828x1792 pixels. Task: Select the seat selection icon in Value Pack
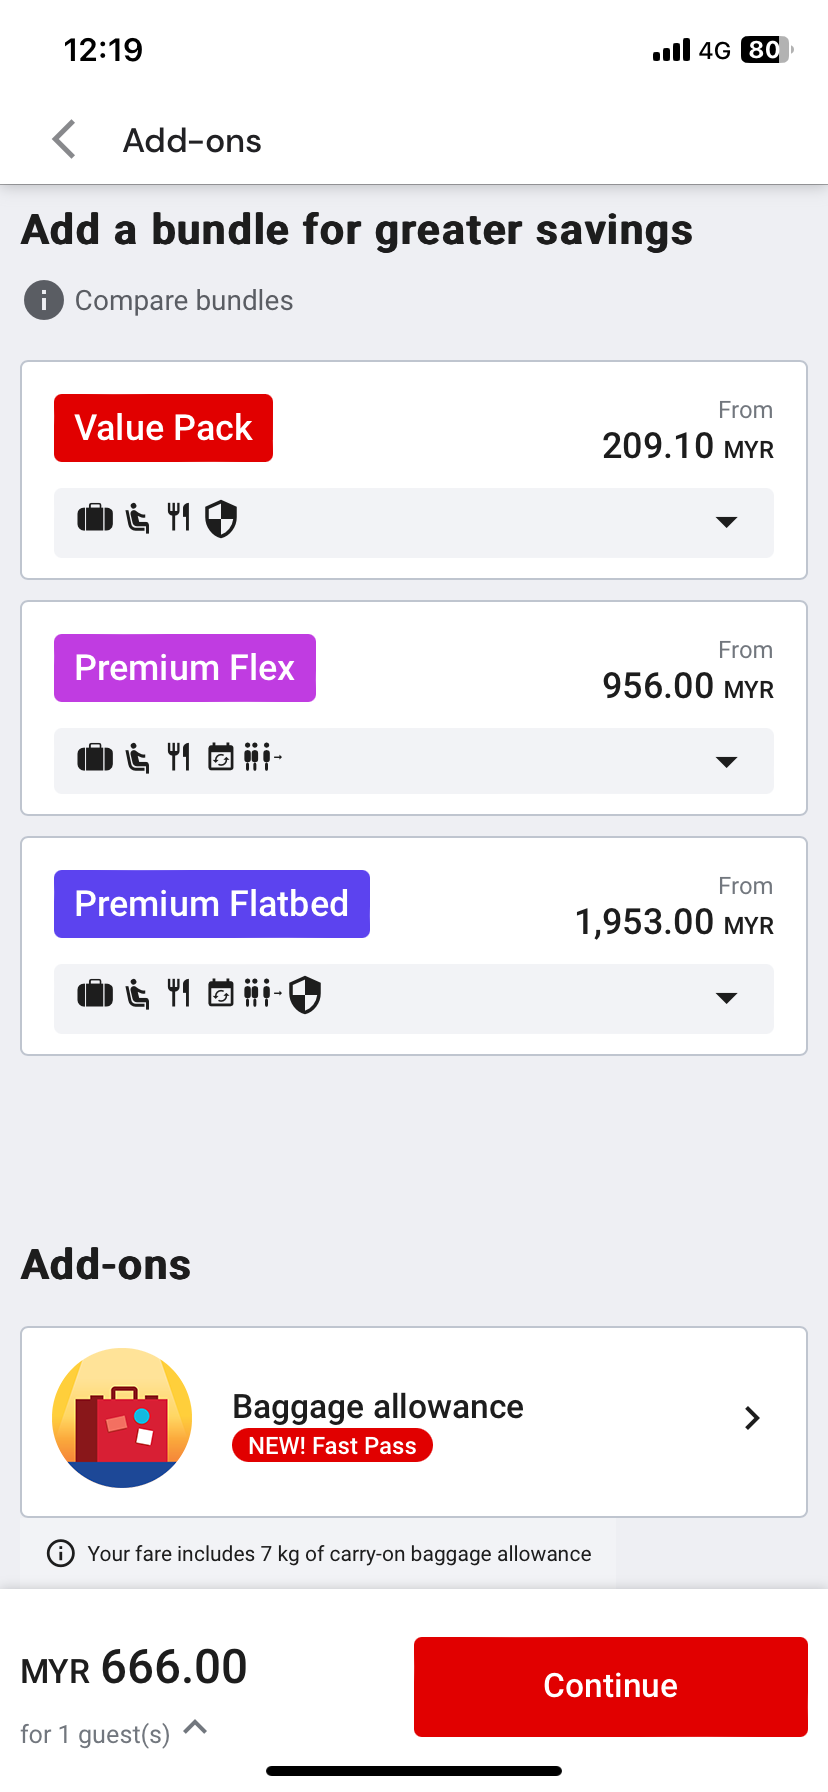pyautogui.click(x=136, y=520)
